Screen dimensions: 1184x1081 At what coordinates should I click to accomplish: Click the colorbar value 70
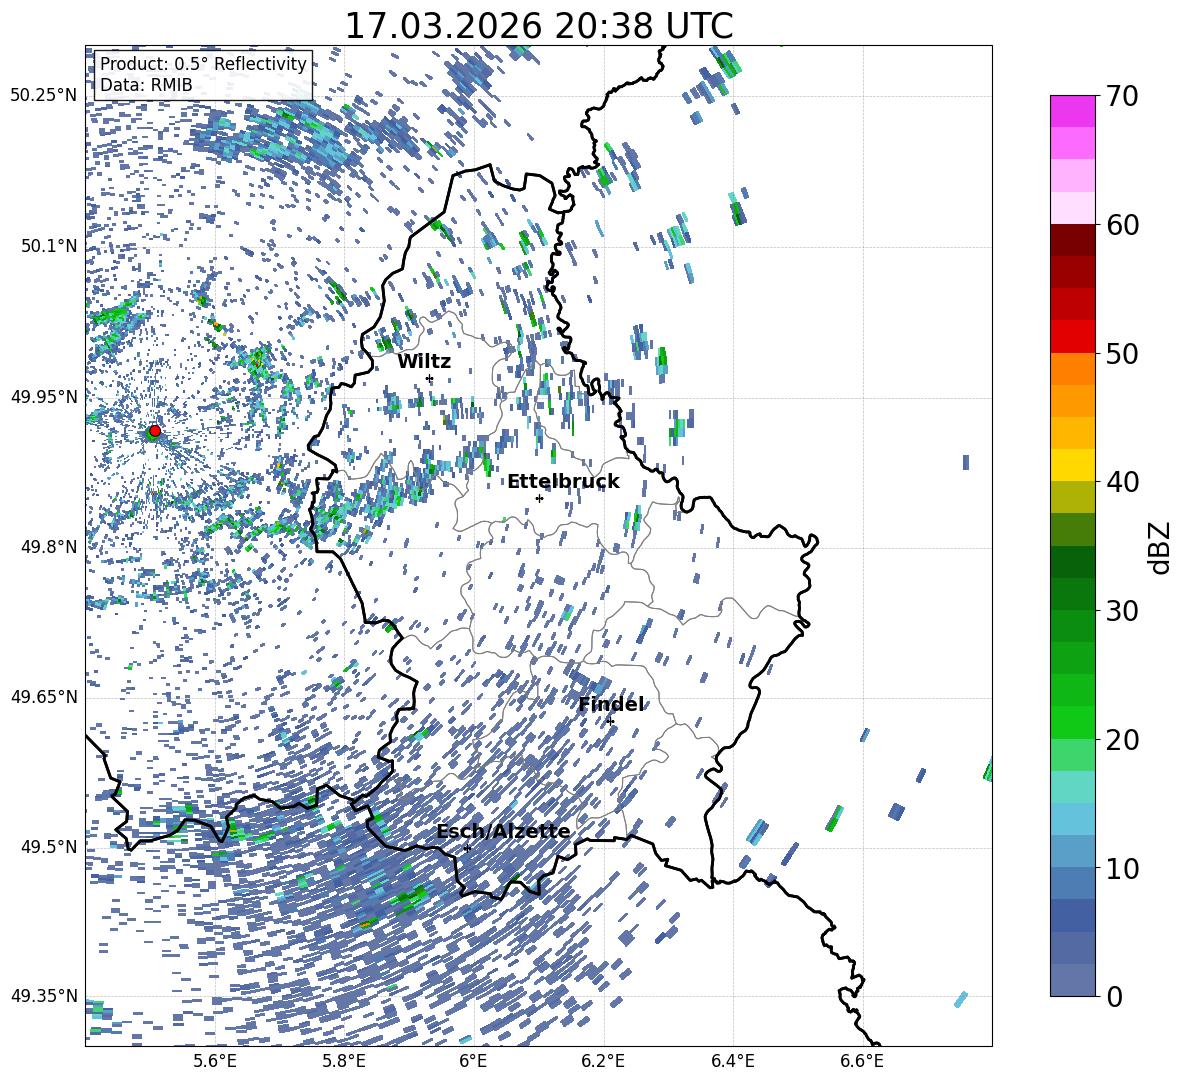pos(1121,96)
